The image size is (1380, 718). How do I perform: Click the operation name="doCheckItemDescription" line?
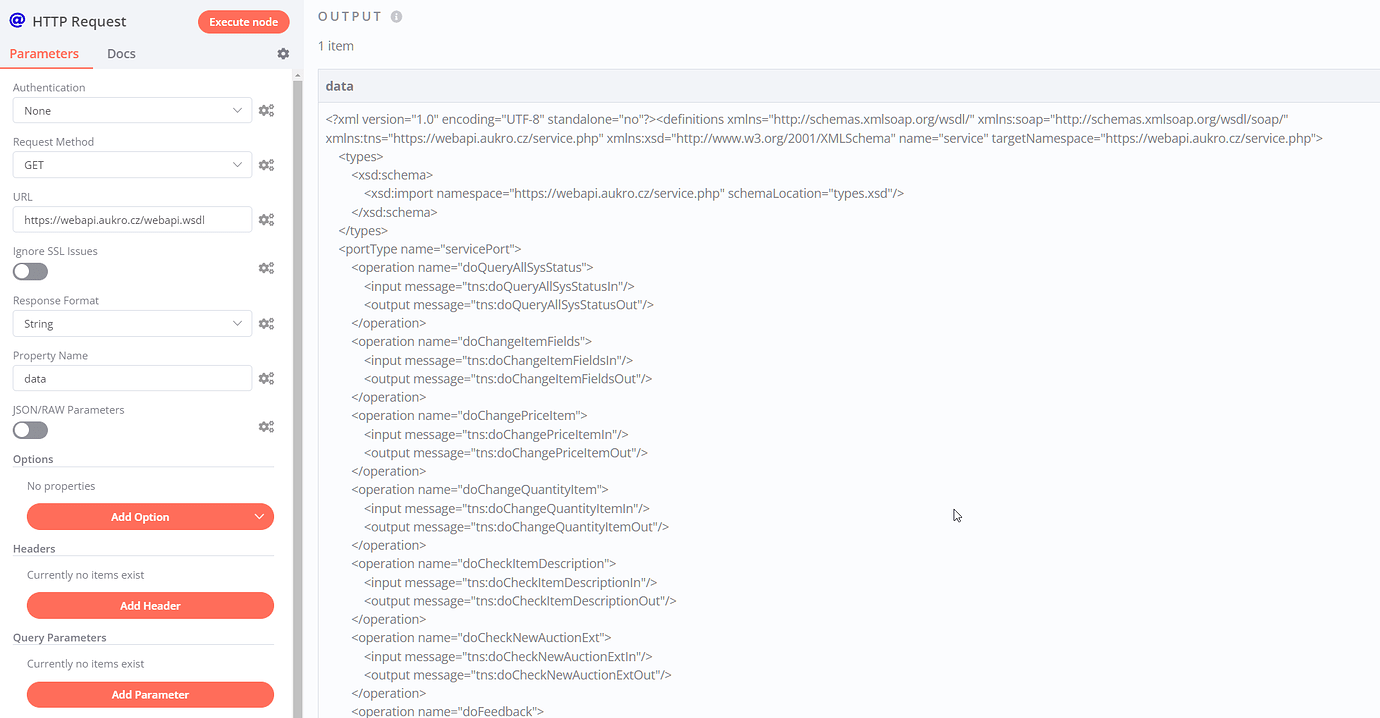point(484,563)
